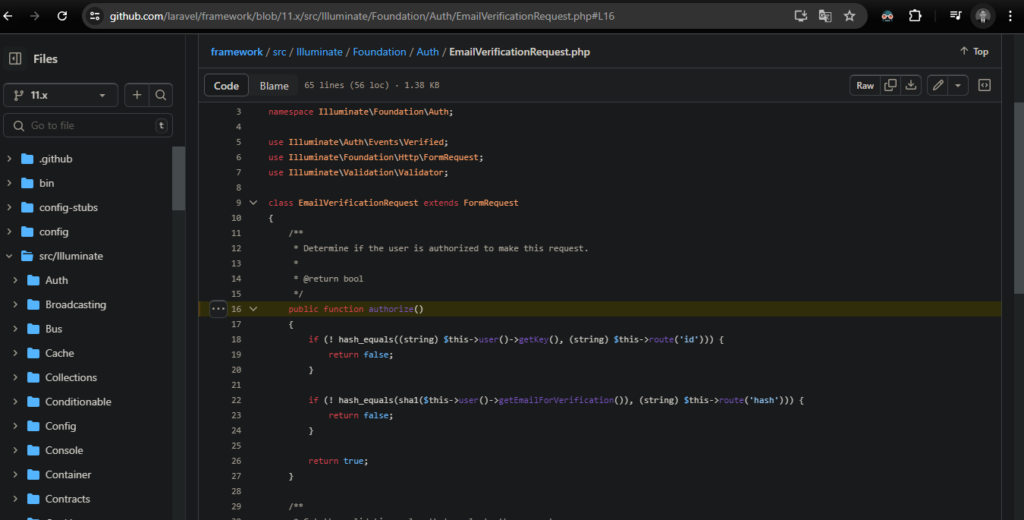Viewport: 1024px width, 520px height.
Task: Expand the bin folder chevron
Action: [9, 183]
